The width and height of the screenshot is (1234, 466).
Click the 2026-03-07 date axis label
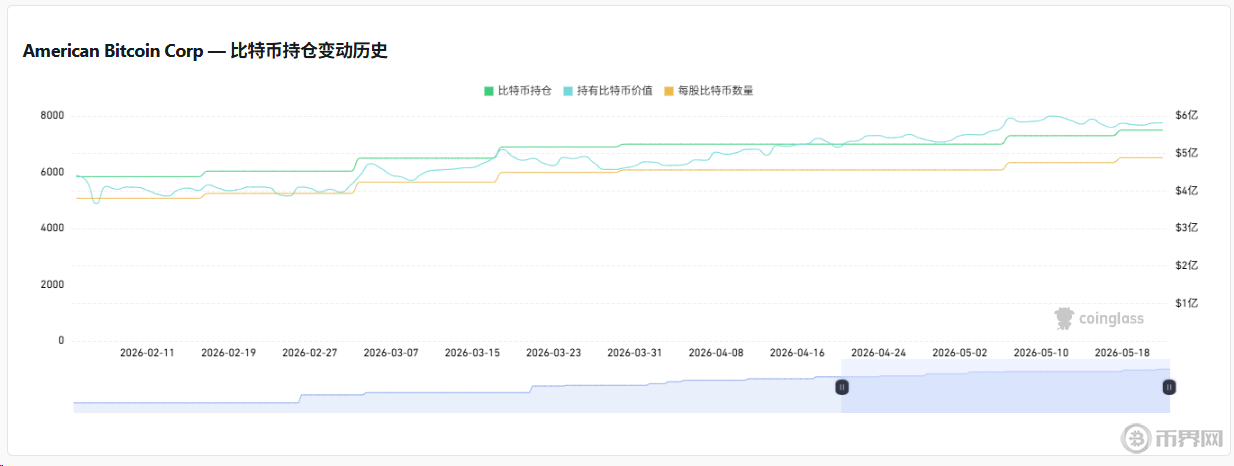coord(391,353)
